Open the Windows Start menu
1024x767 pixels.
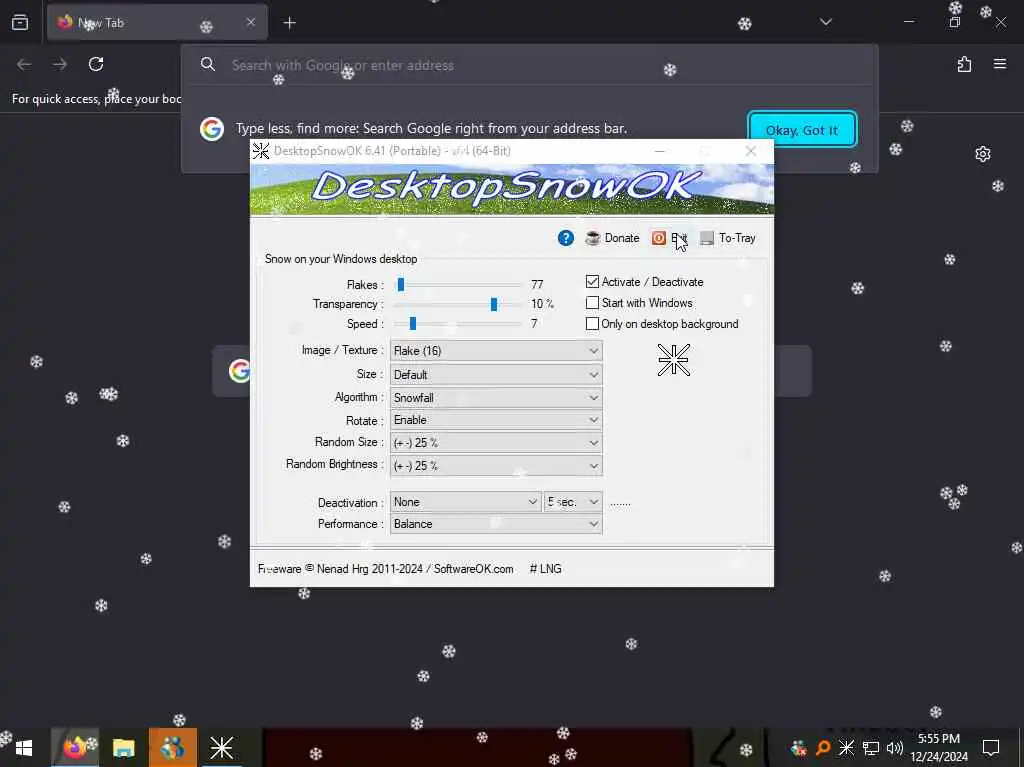[24, 748]
